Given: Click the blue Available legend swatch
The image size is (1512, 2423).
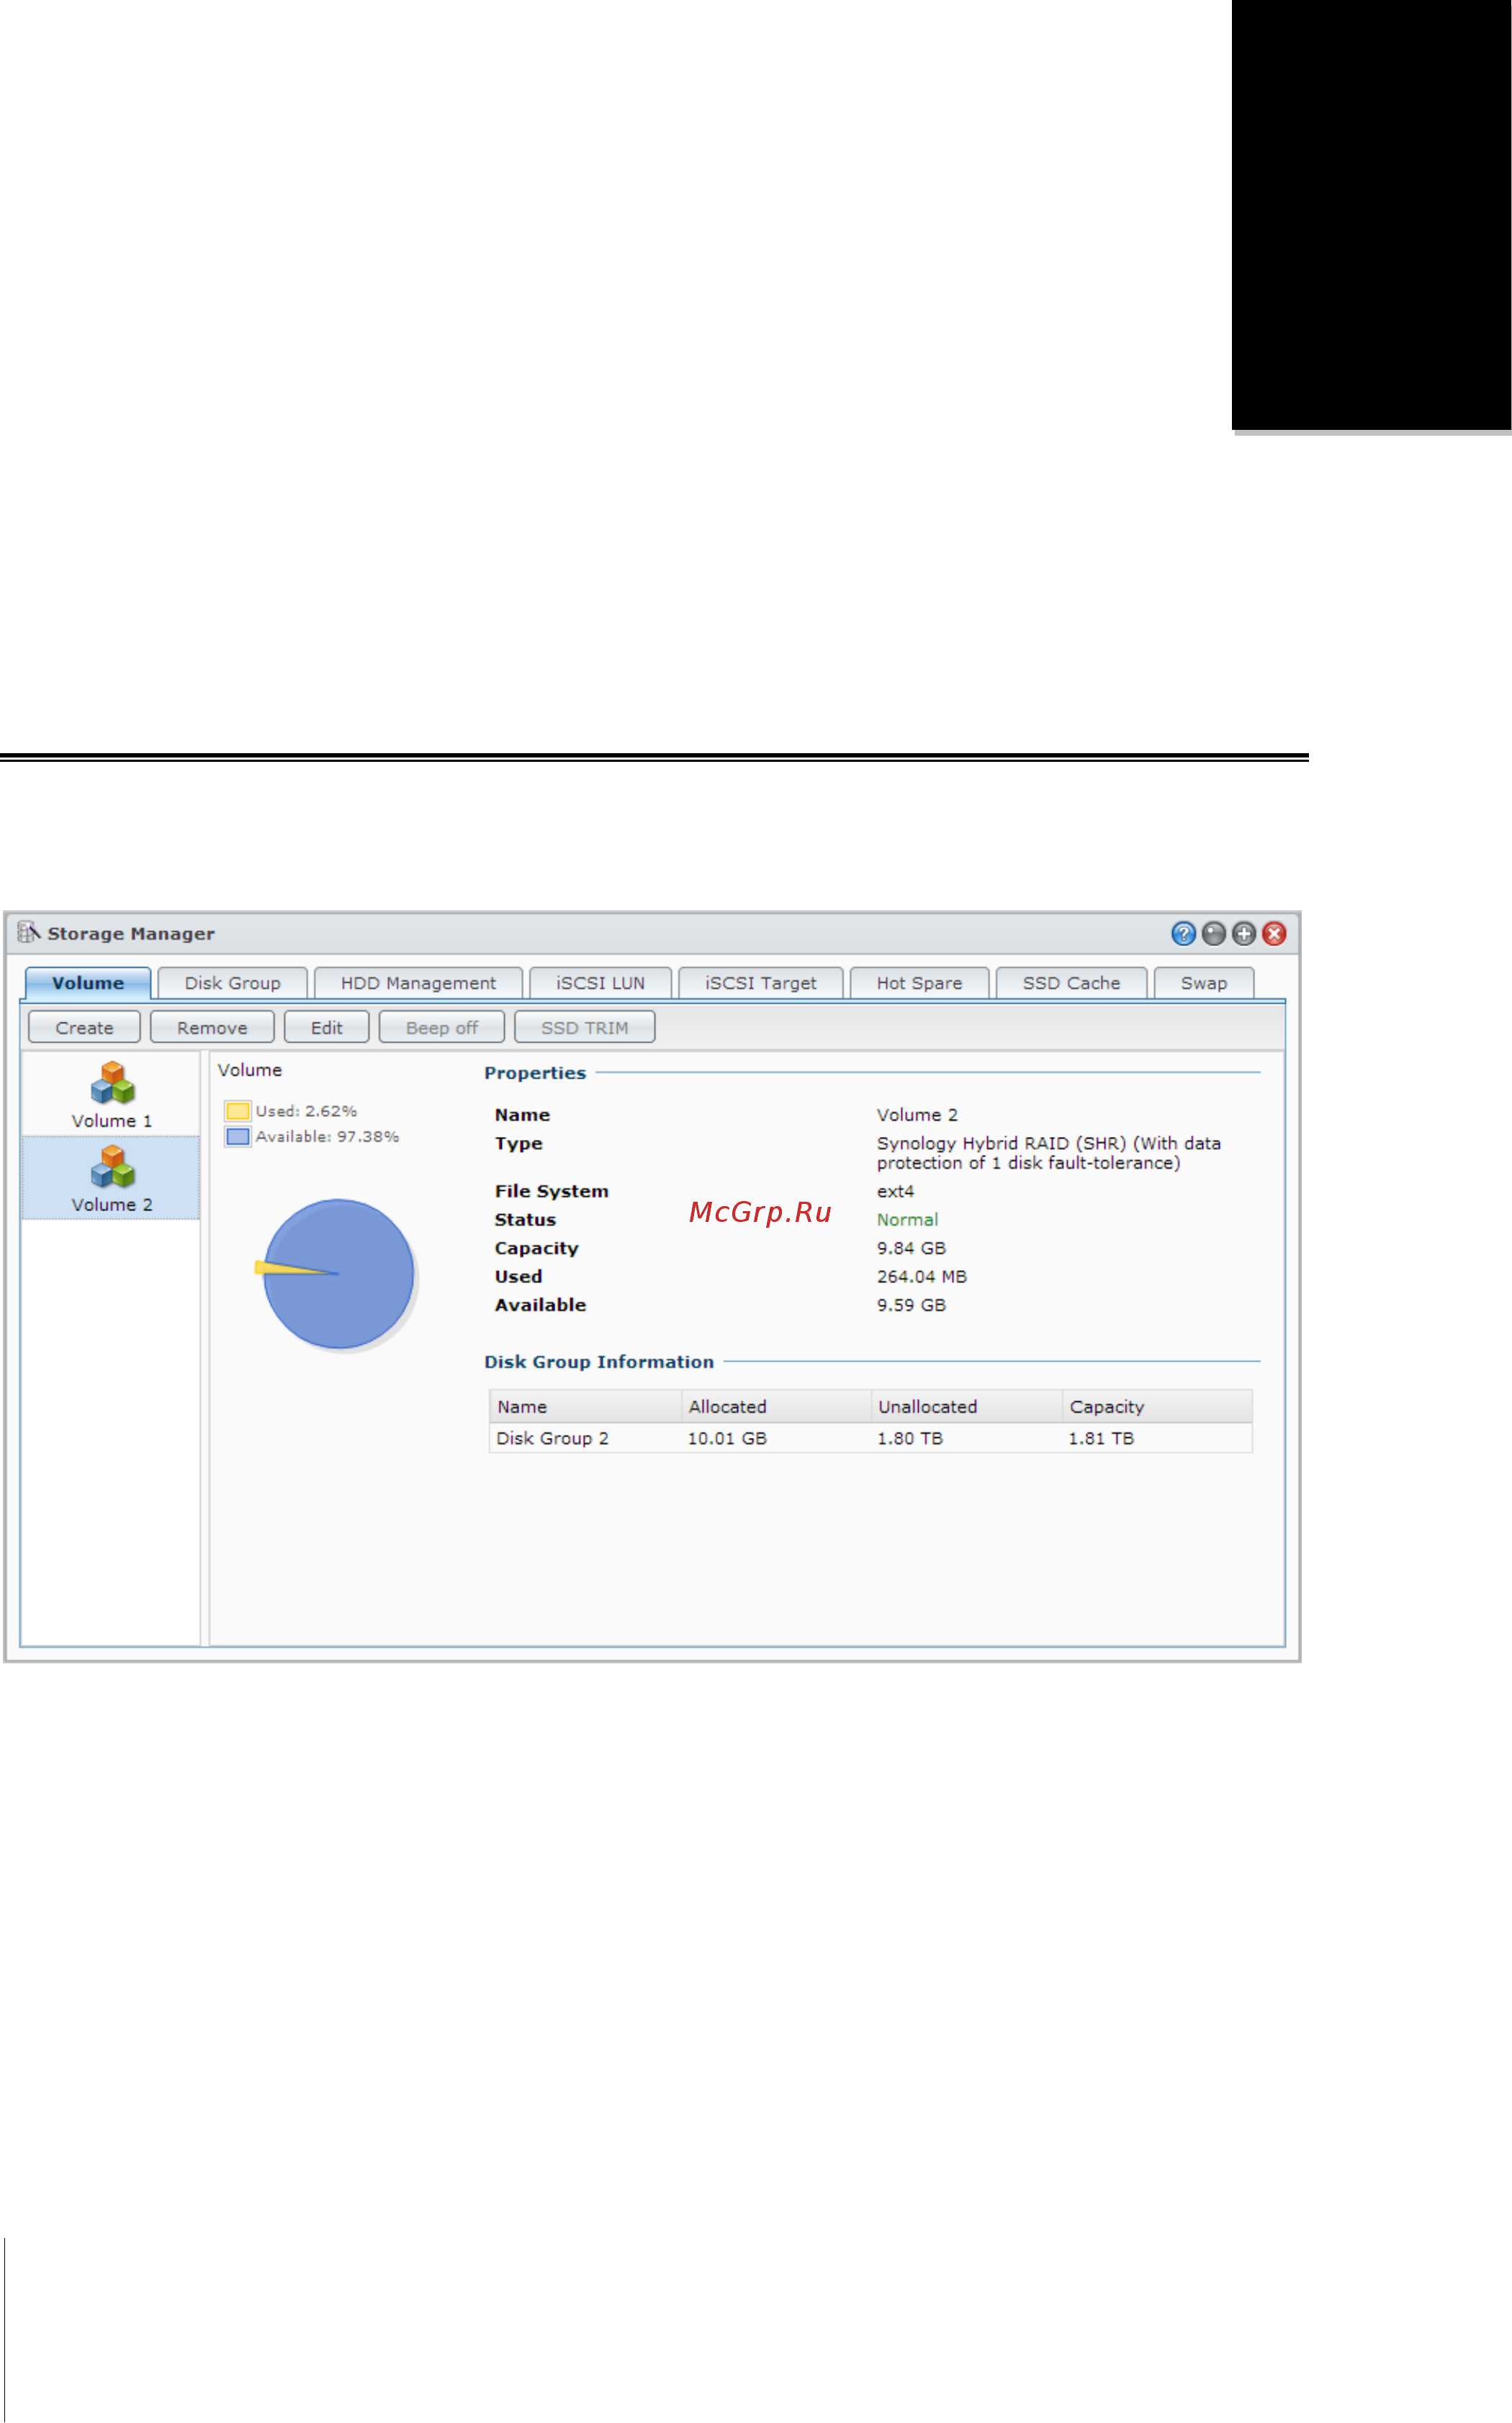Looking at the screenshot, I should pos(237,1136).
